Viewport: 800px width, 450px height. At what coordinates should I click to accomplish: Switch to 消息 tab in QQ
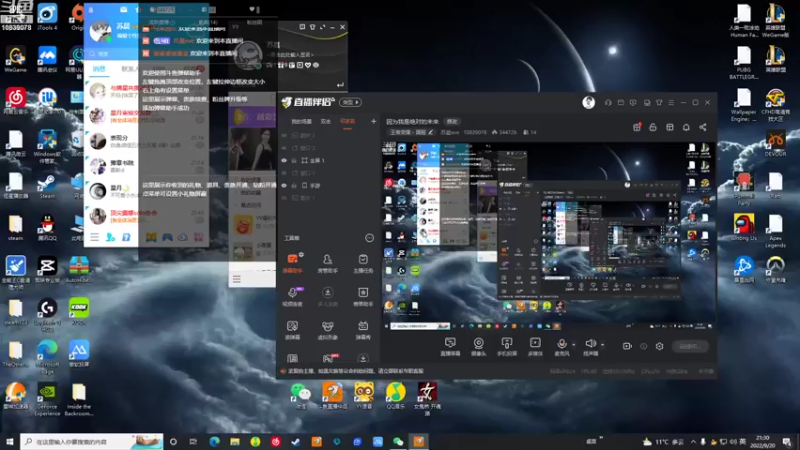pyautogui.click(x=98, y=68)
